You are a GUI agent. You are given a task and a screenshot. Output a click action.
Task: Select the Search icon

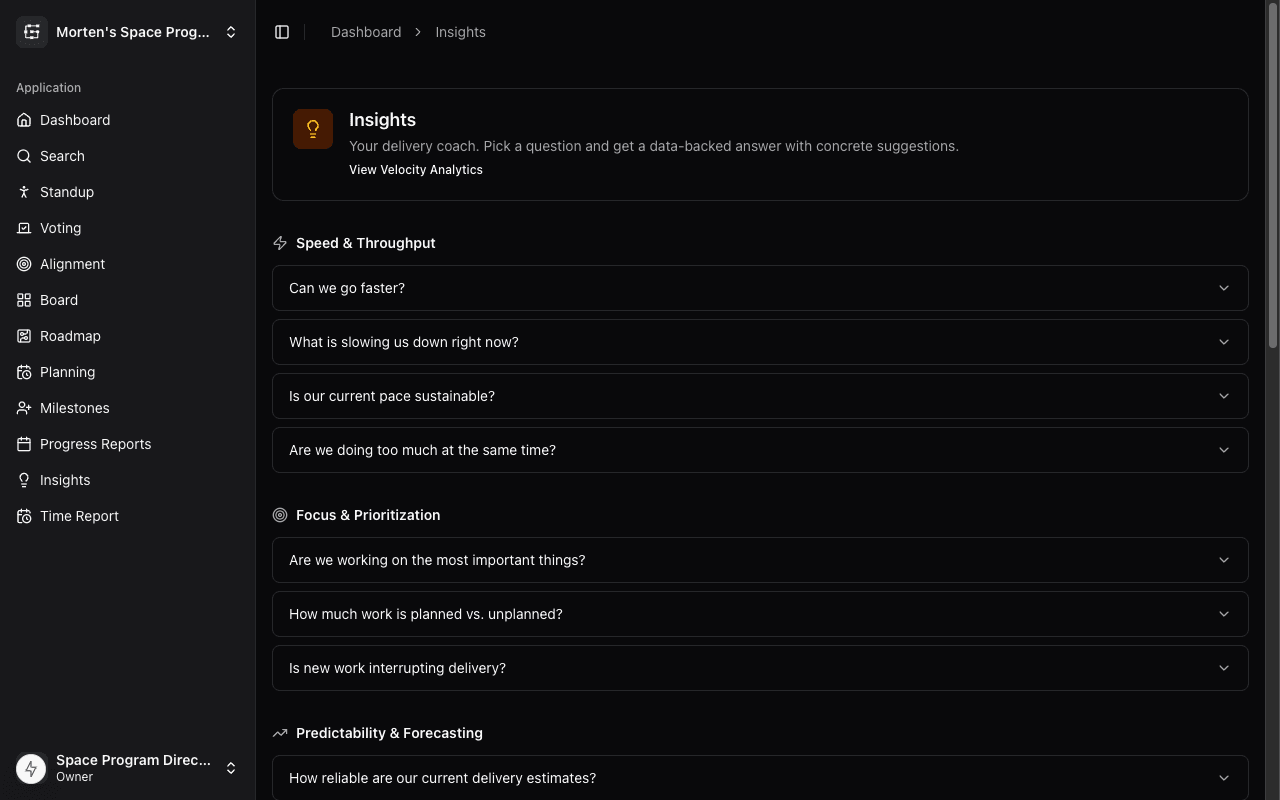click(x=24, y=156)
